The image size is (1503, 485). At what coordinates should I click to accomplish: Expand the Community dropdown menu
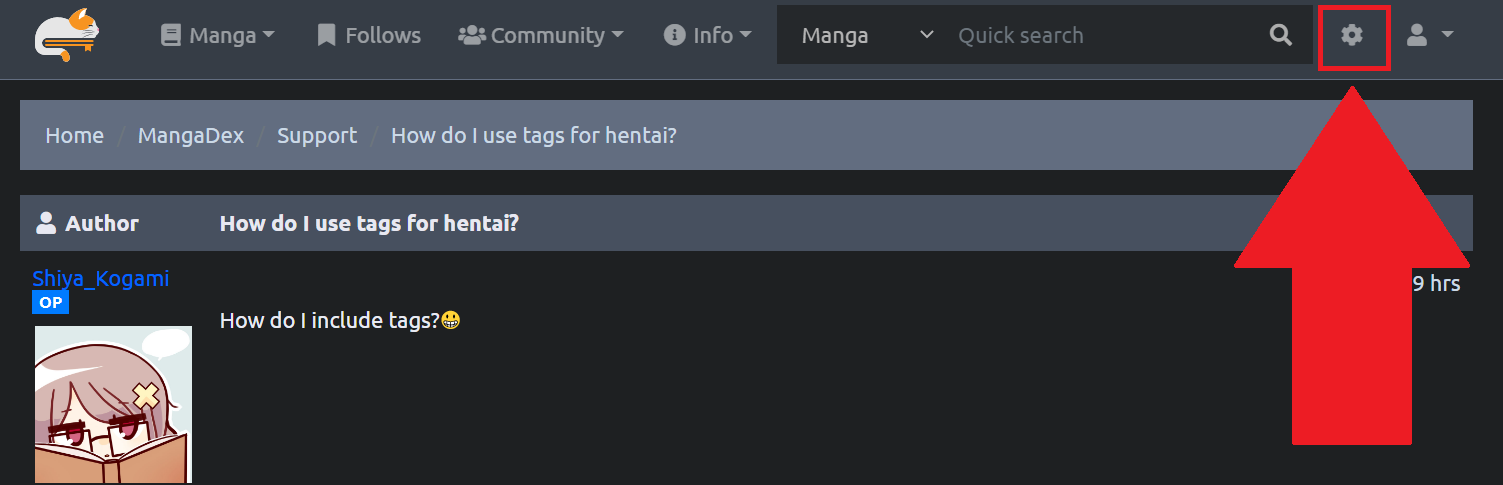617,36
